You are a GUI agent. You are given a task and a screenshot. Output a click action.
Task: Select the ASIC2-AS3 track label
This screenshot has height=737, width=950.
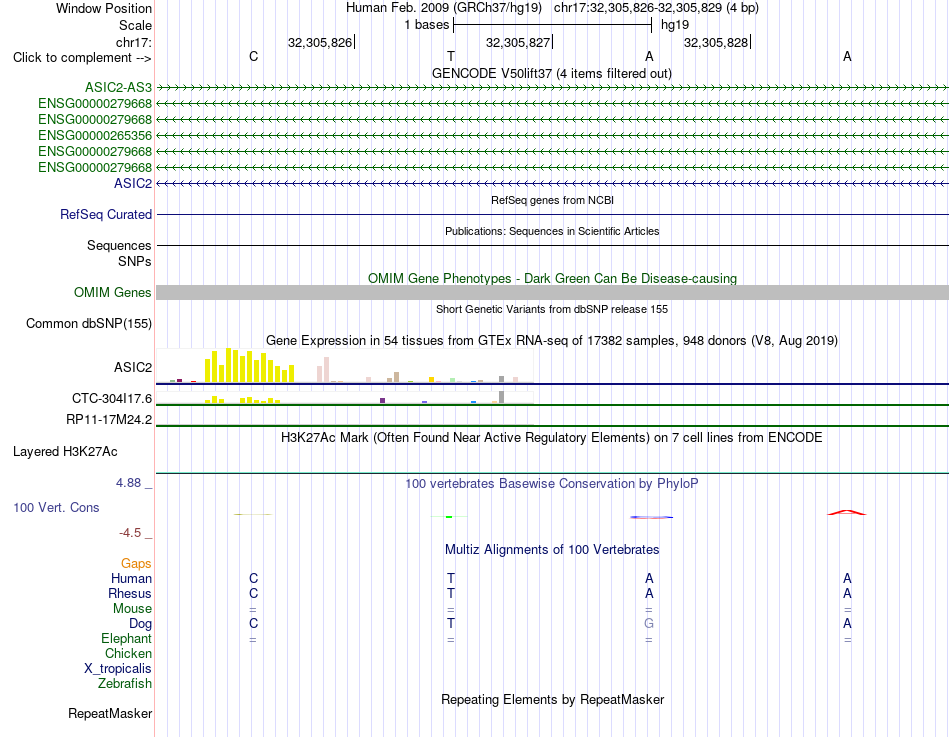point(118,88)
